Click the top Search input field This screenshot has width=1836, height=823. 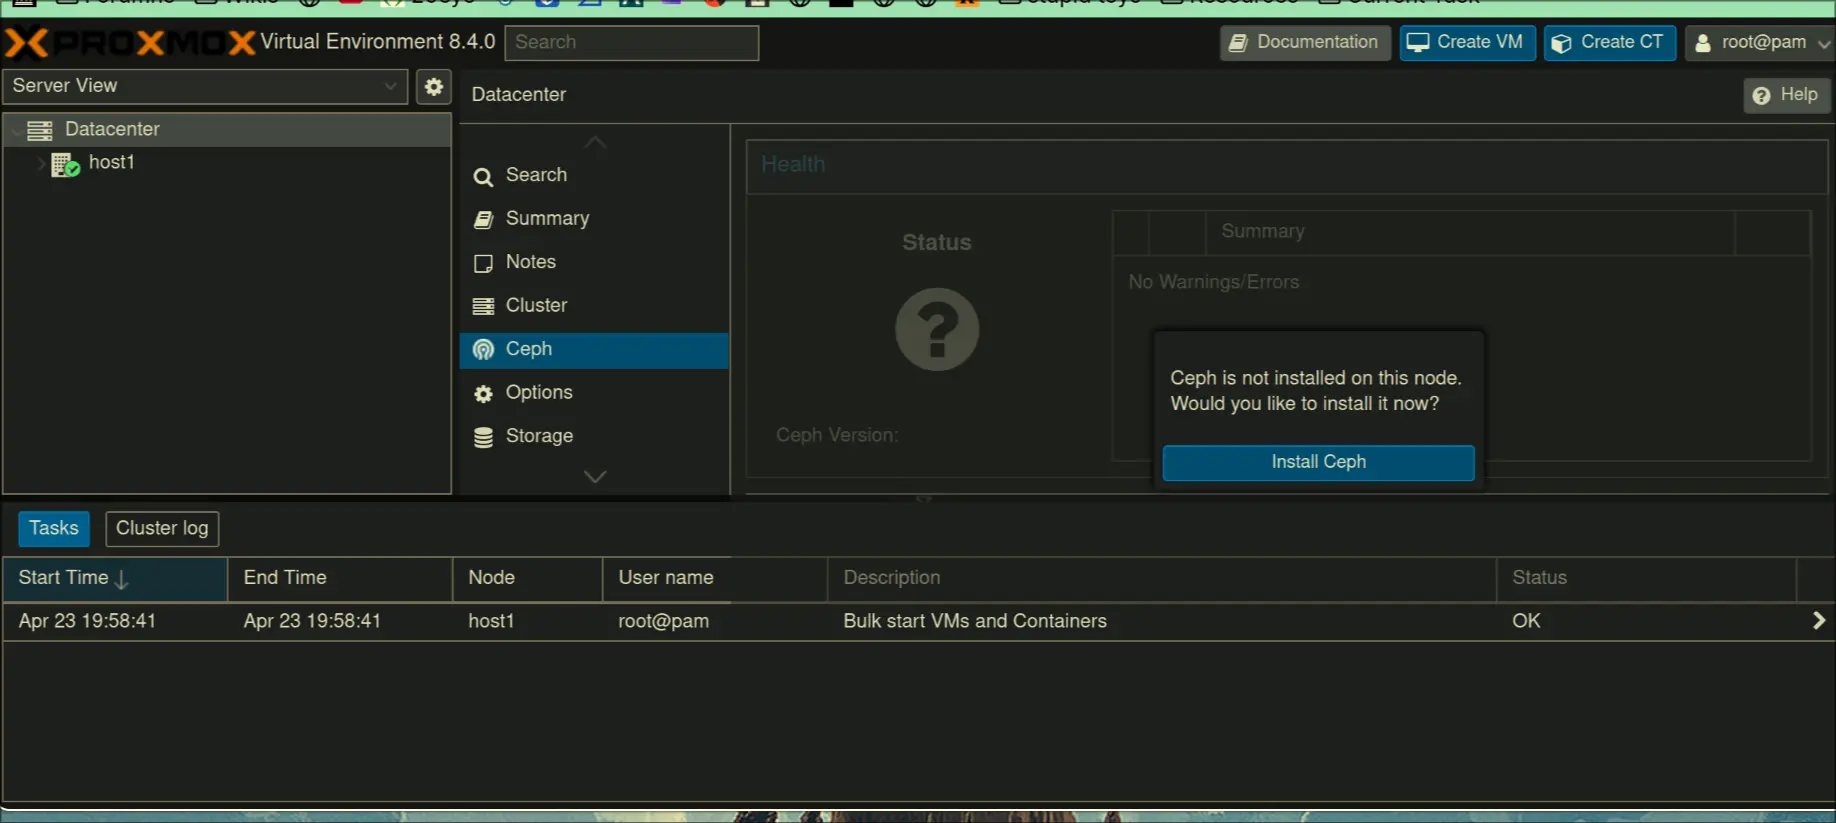(x=631, y=43)
